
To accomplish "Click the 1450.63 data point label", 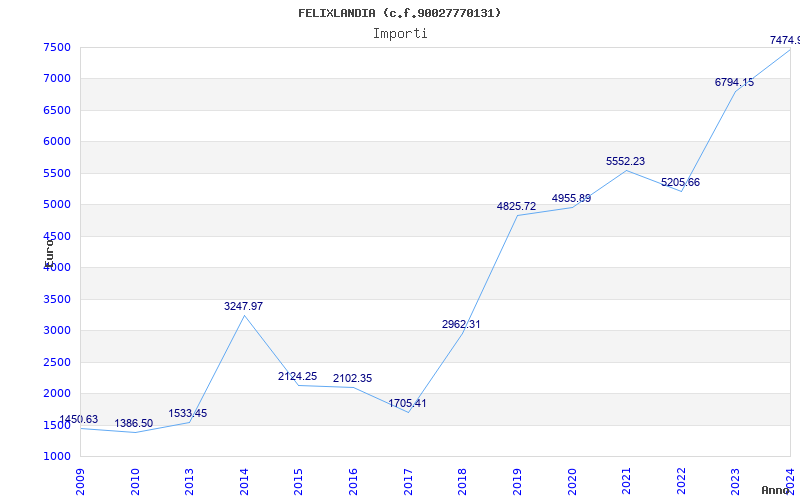I will point(79,420).
